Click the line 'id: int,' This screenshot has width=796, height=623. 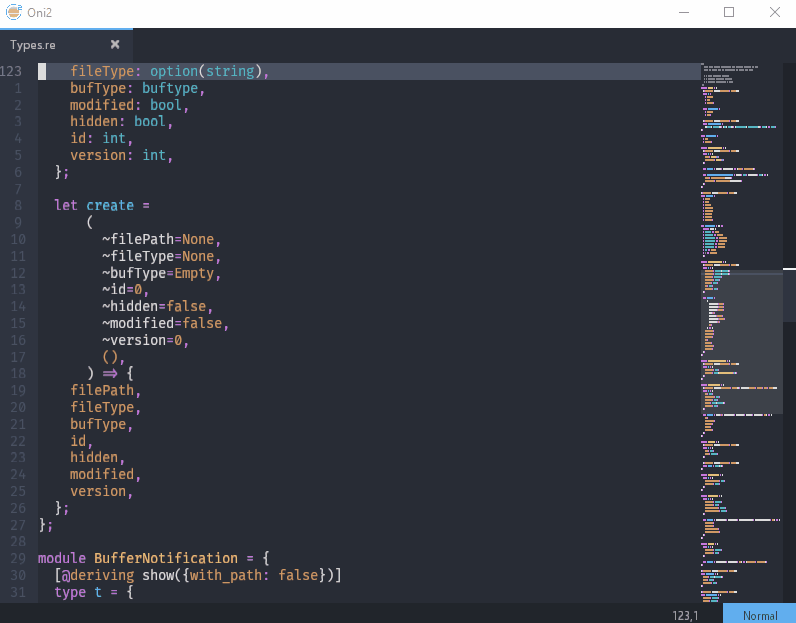coord(102,139)
